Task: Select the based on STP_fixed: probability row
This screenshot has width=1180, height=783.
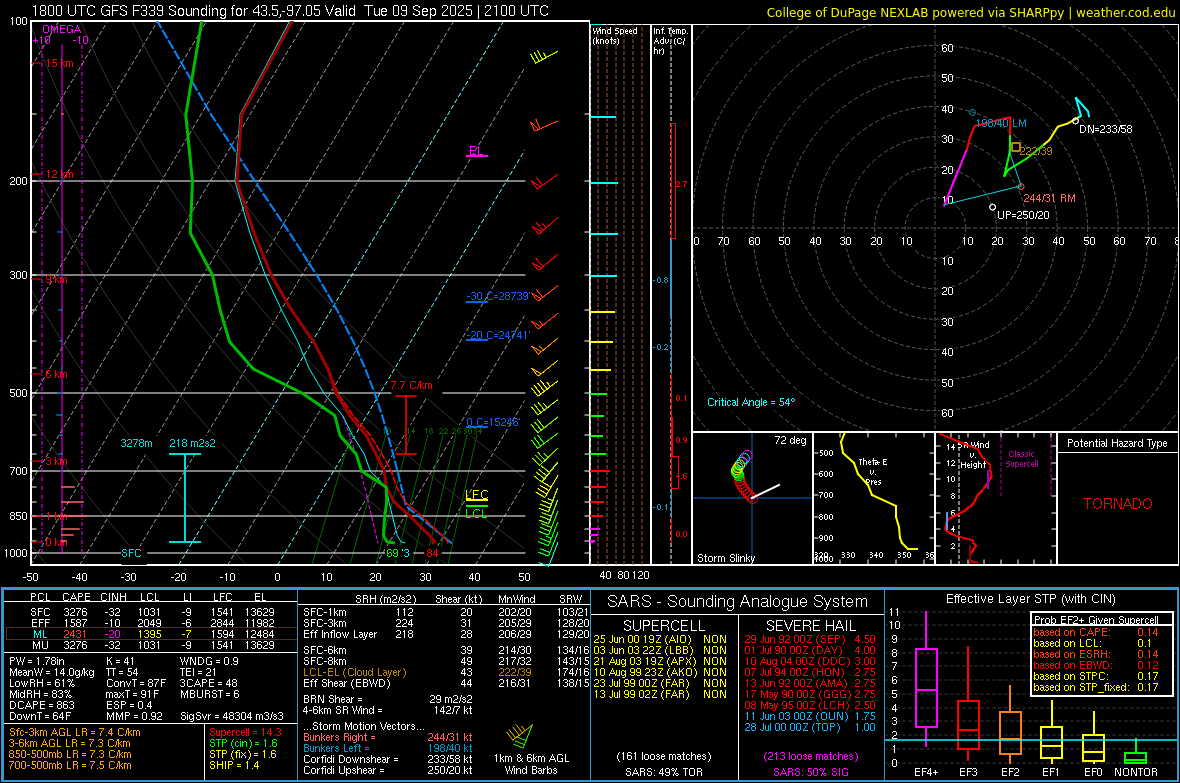Action: 1096,687
